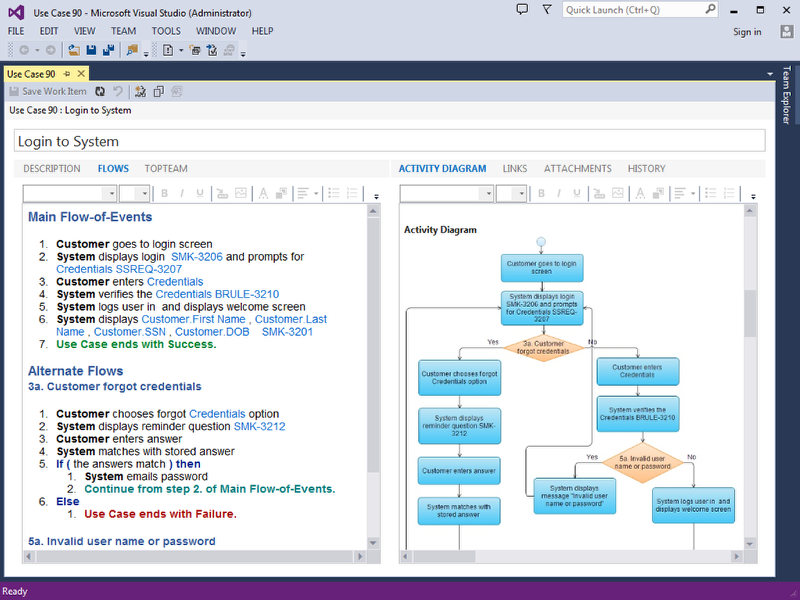
Task: Click the Save All toolbar icon
Action: coord(107,50)
